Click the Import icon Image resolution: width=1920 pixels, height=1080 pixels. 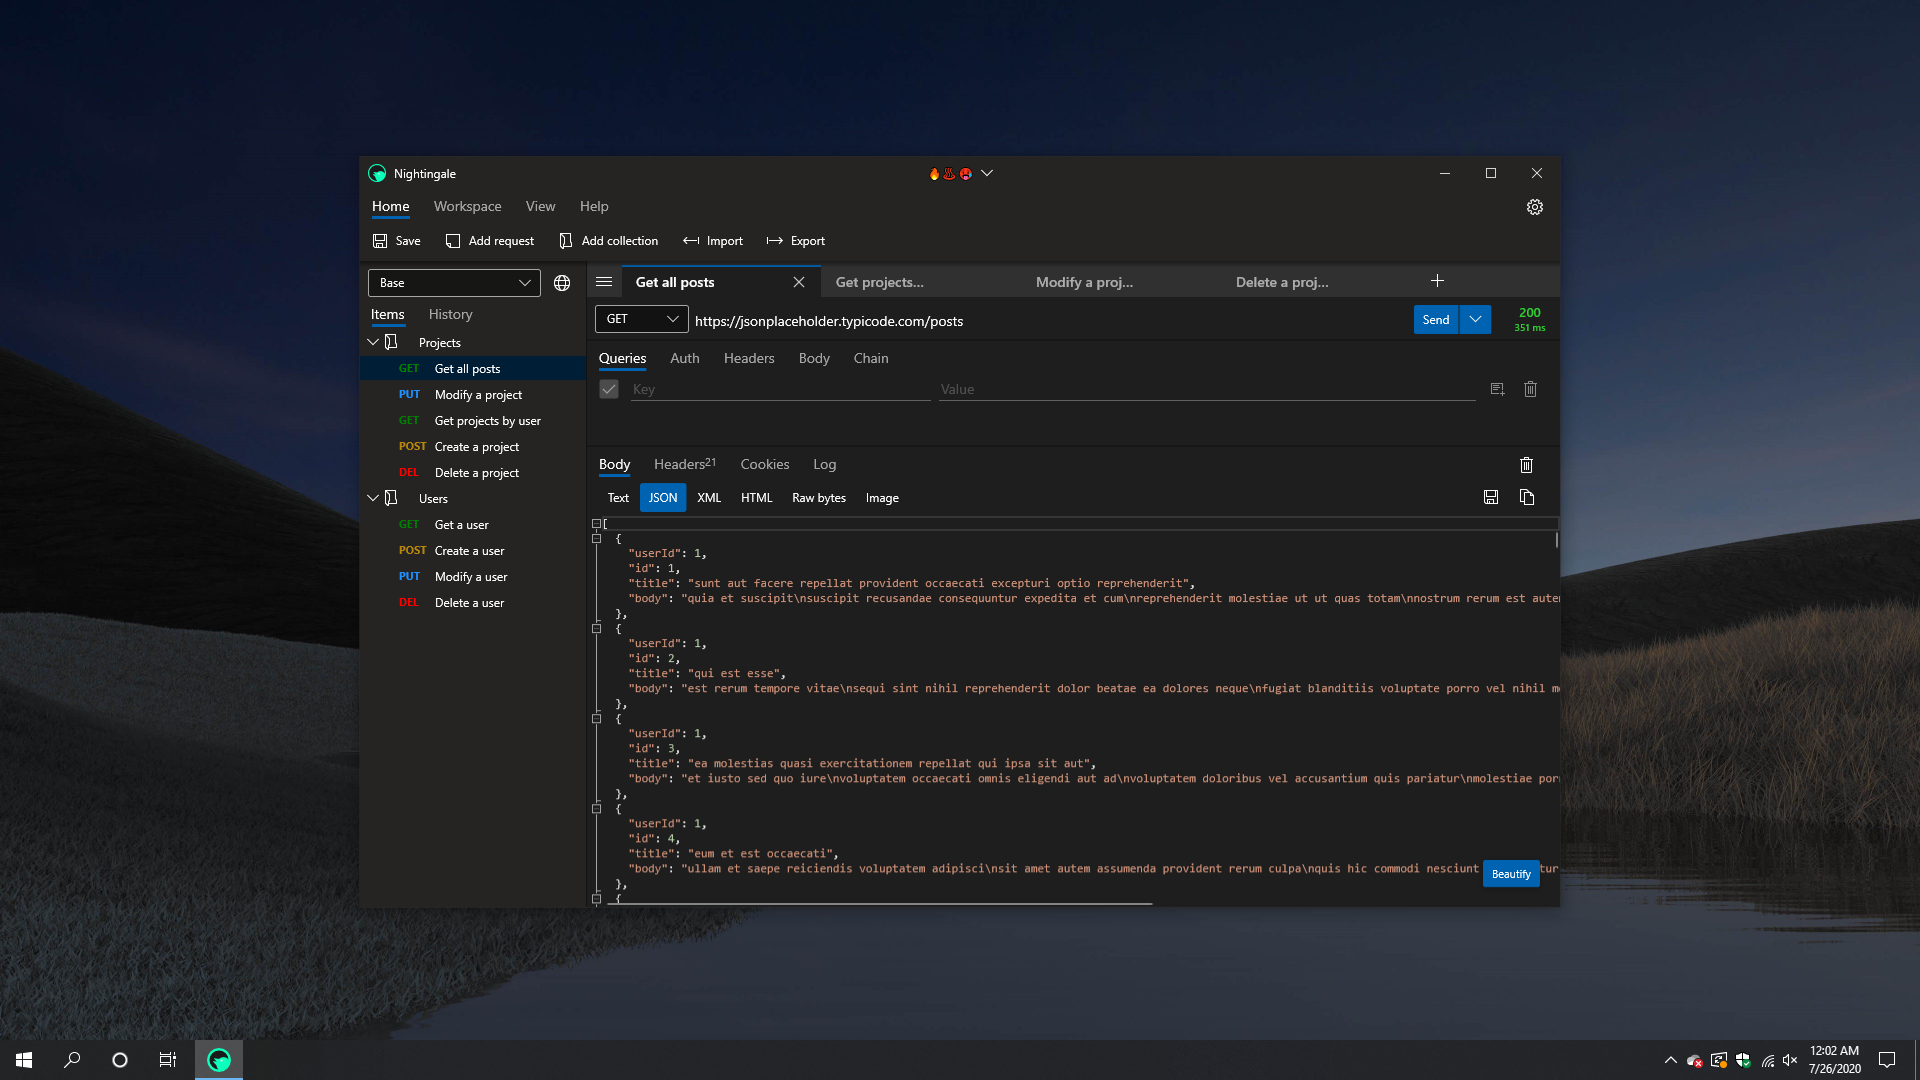click(712, 241)
